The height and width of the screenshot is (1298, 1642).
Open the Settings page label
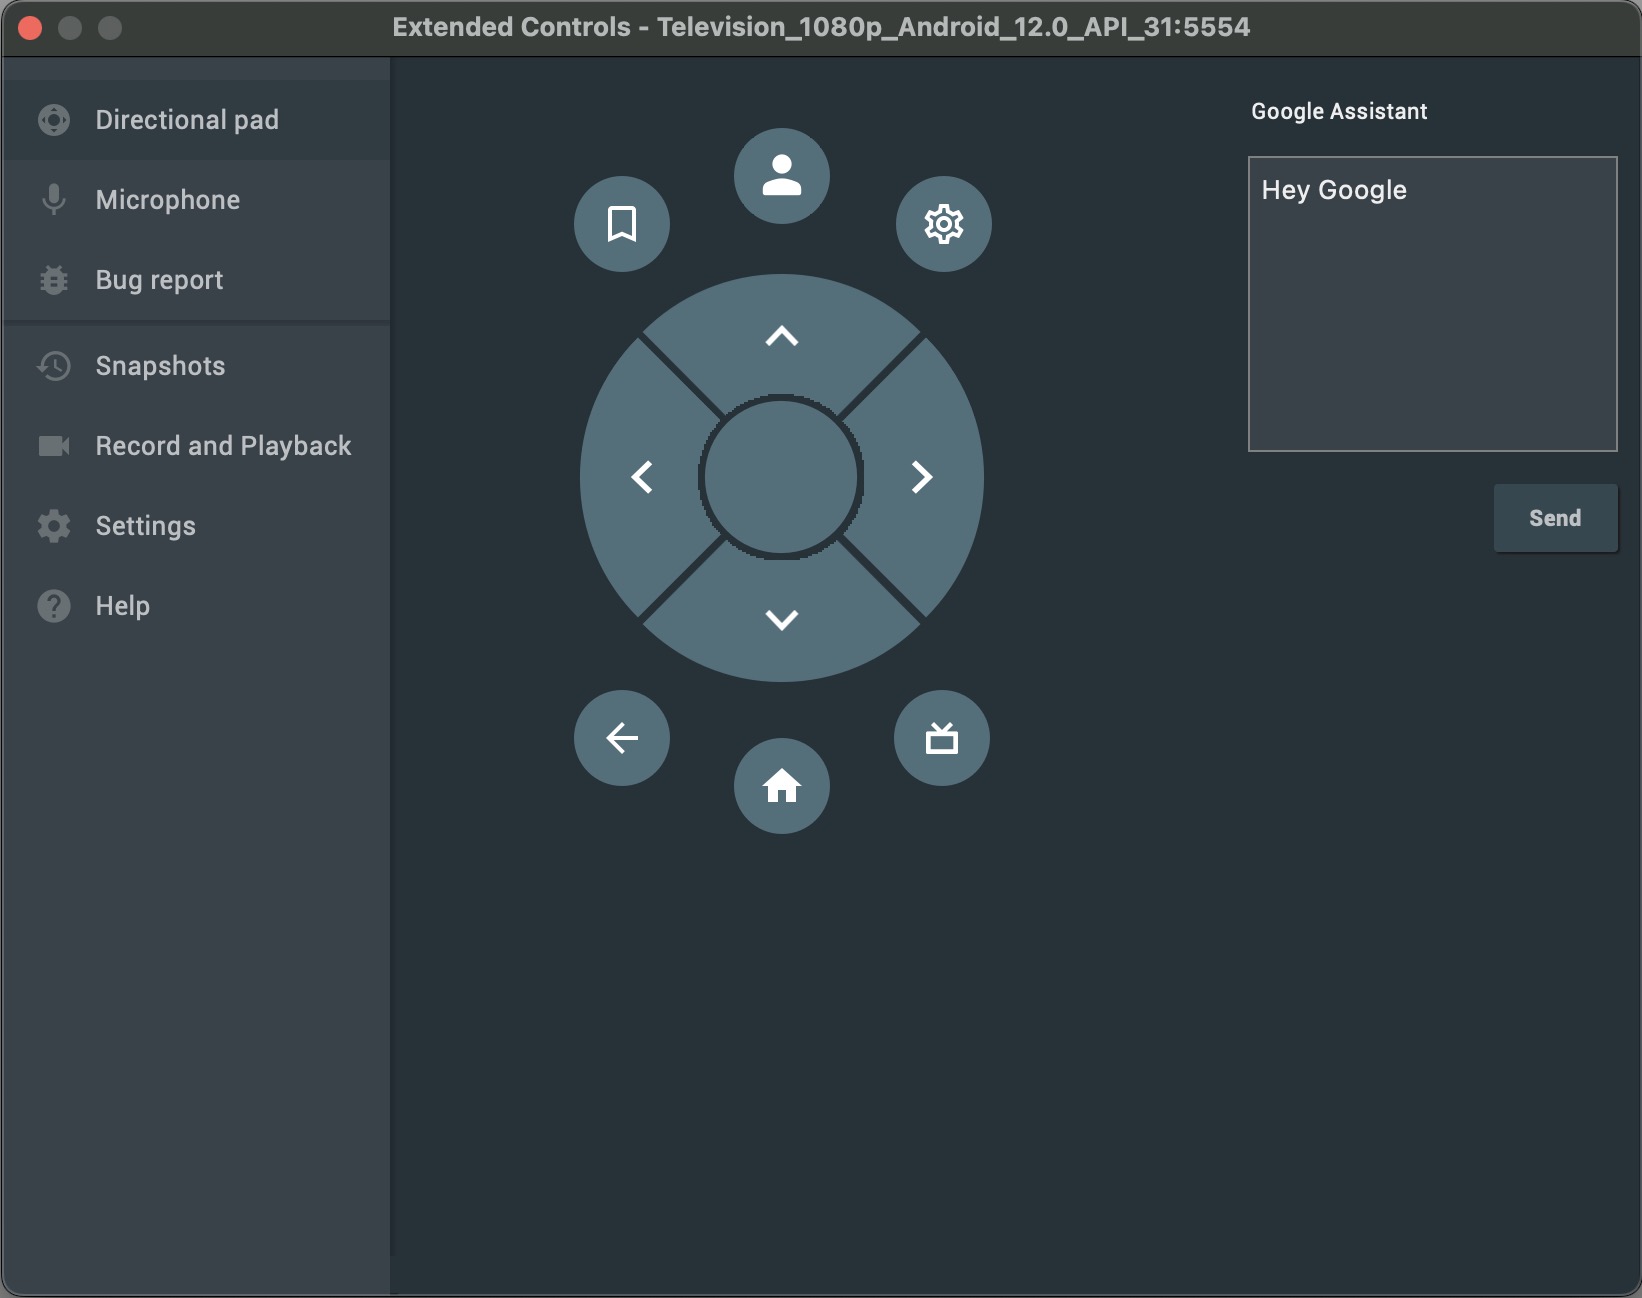coord(146,526)
